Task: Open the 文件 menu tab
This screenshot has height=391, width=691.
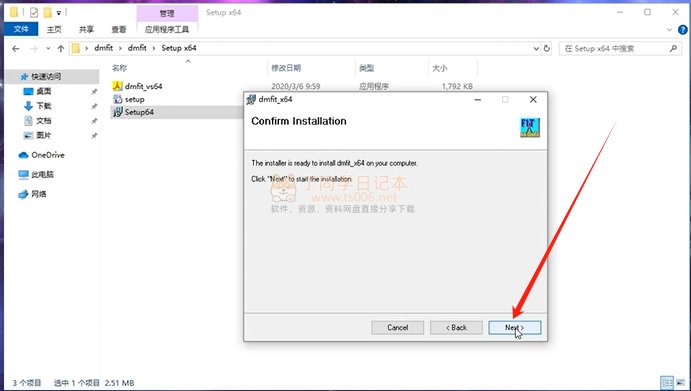Action: point(21,29)
